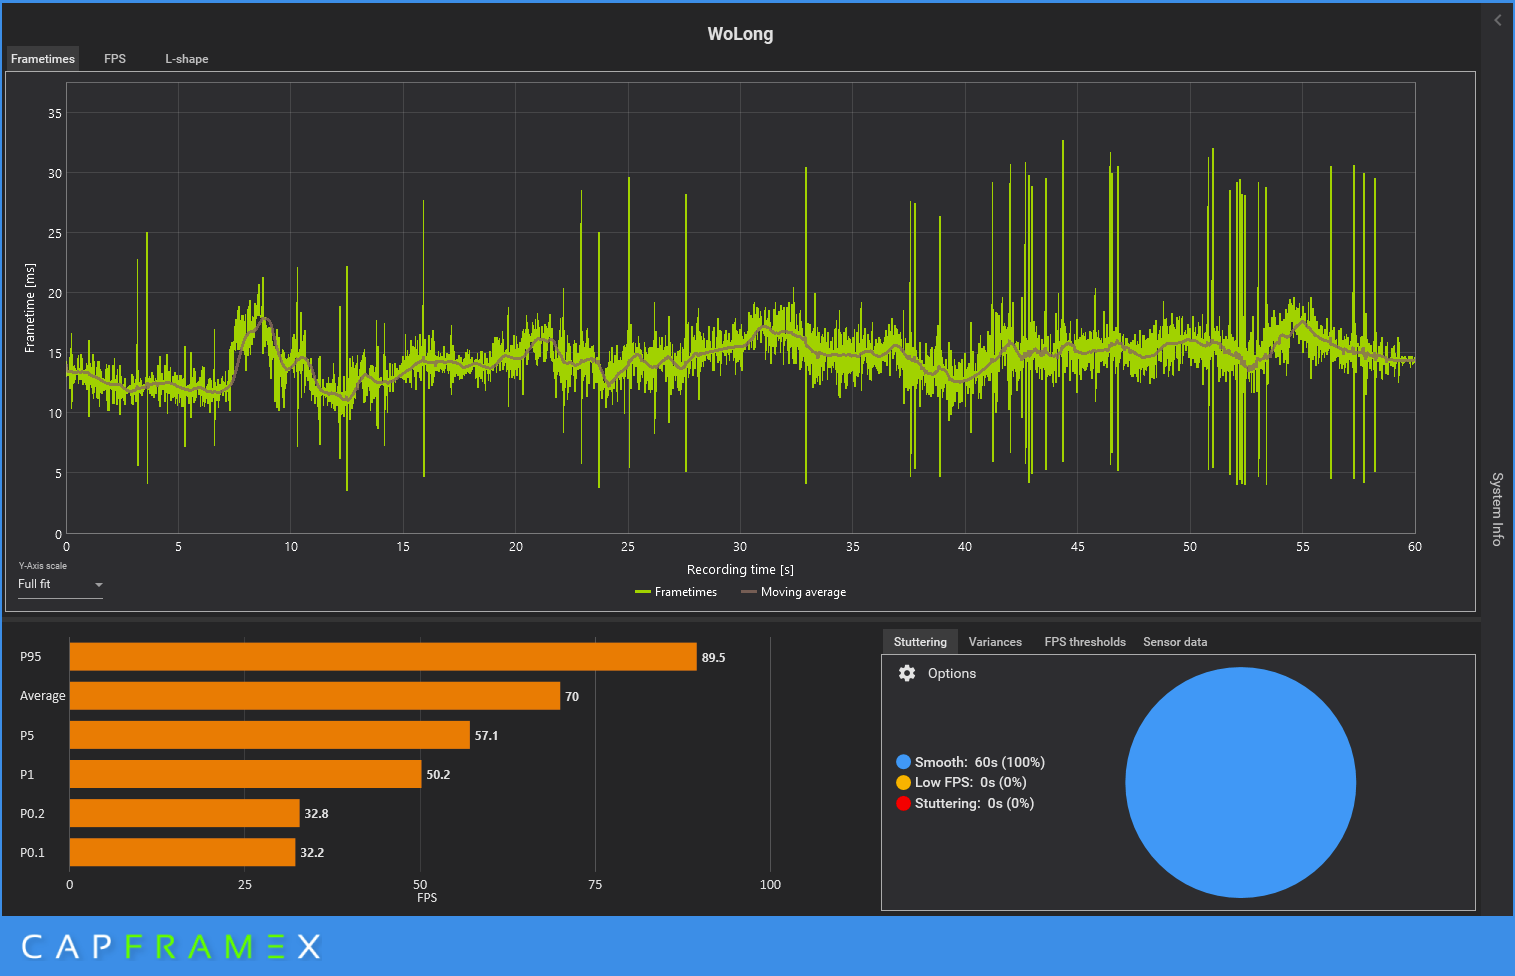This screenshot has height=976, width=1515.
Task: Select the P0.2 bar showing 32.8
Action: 185,813
